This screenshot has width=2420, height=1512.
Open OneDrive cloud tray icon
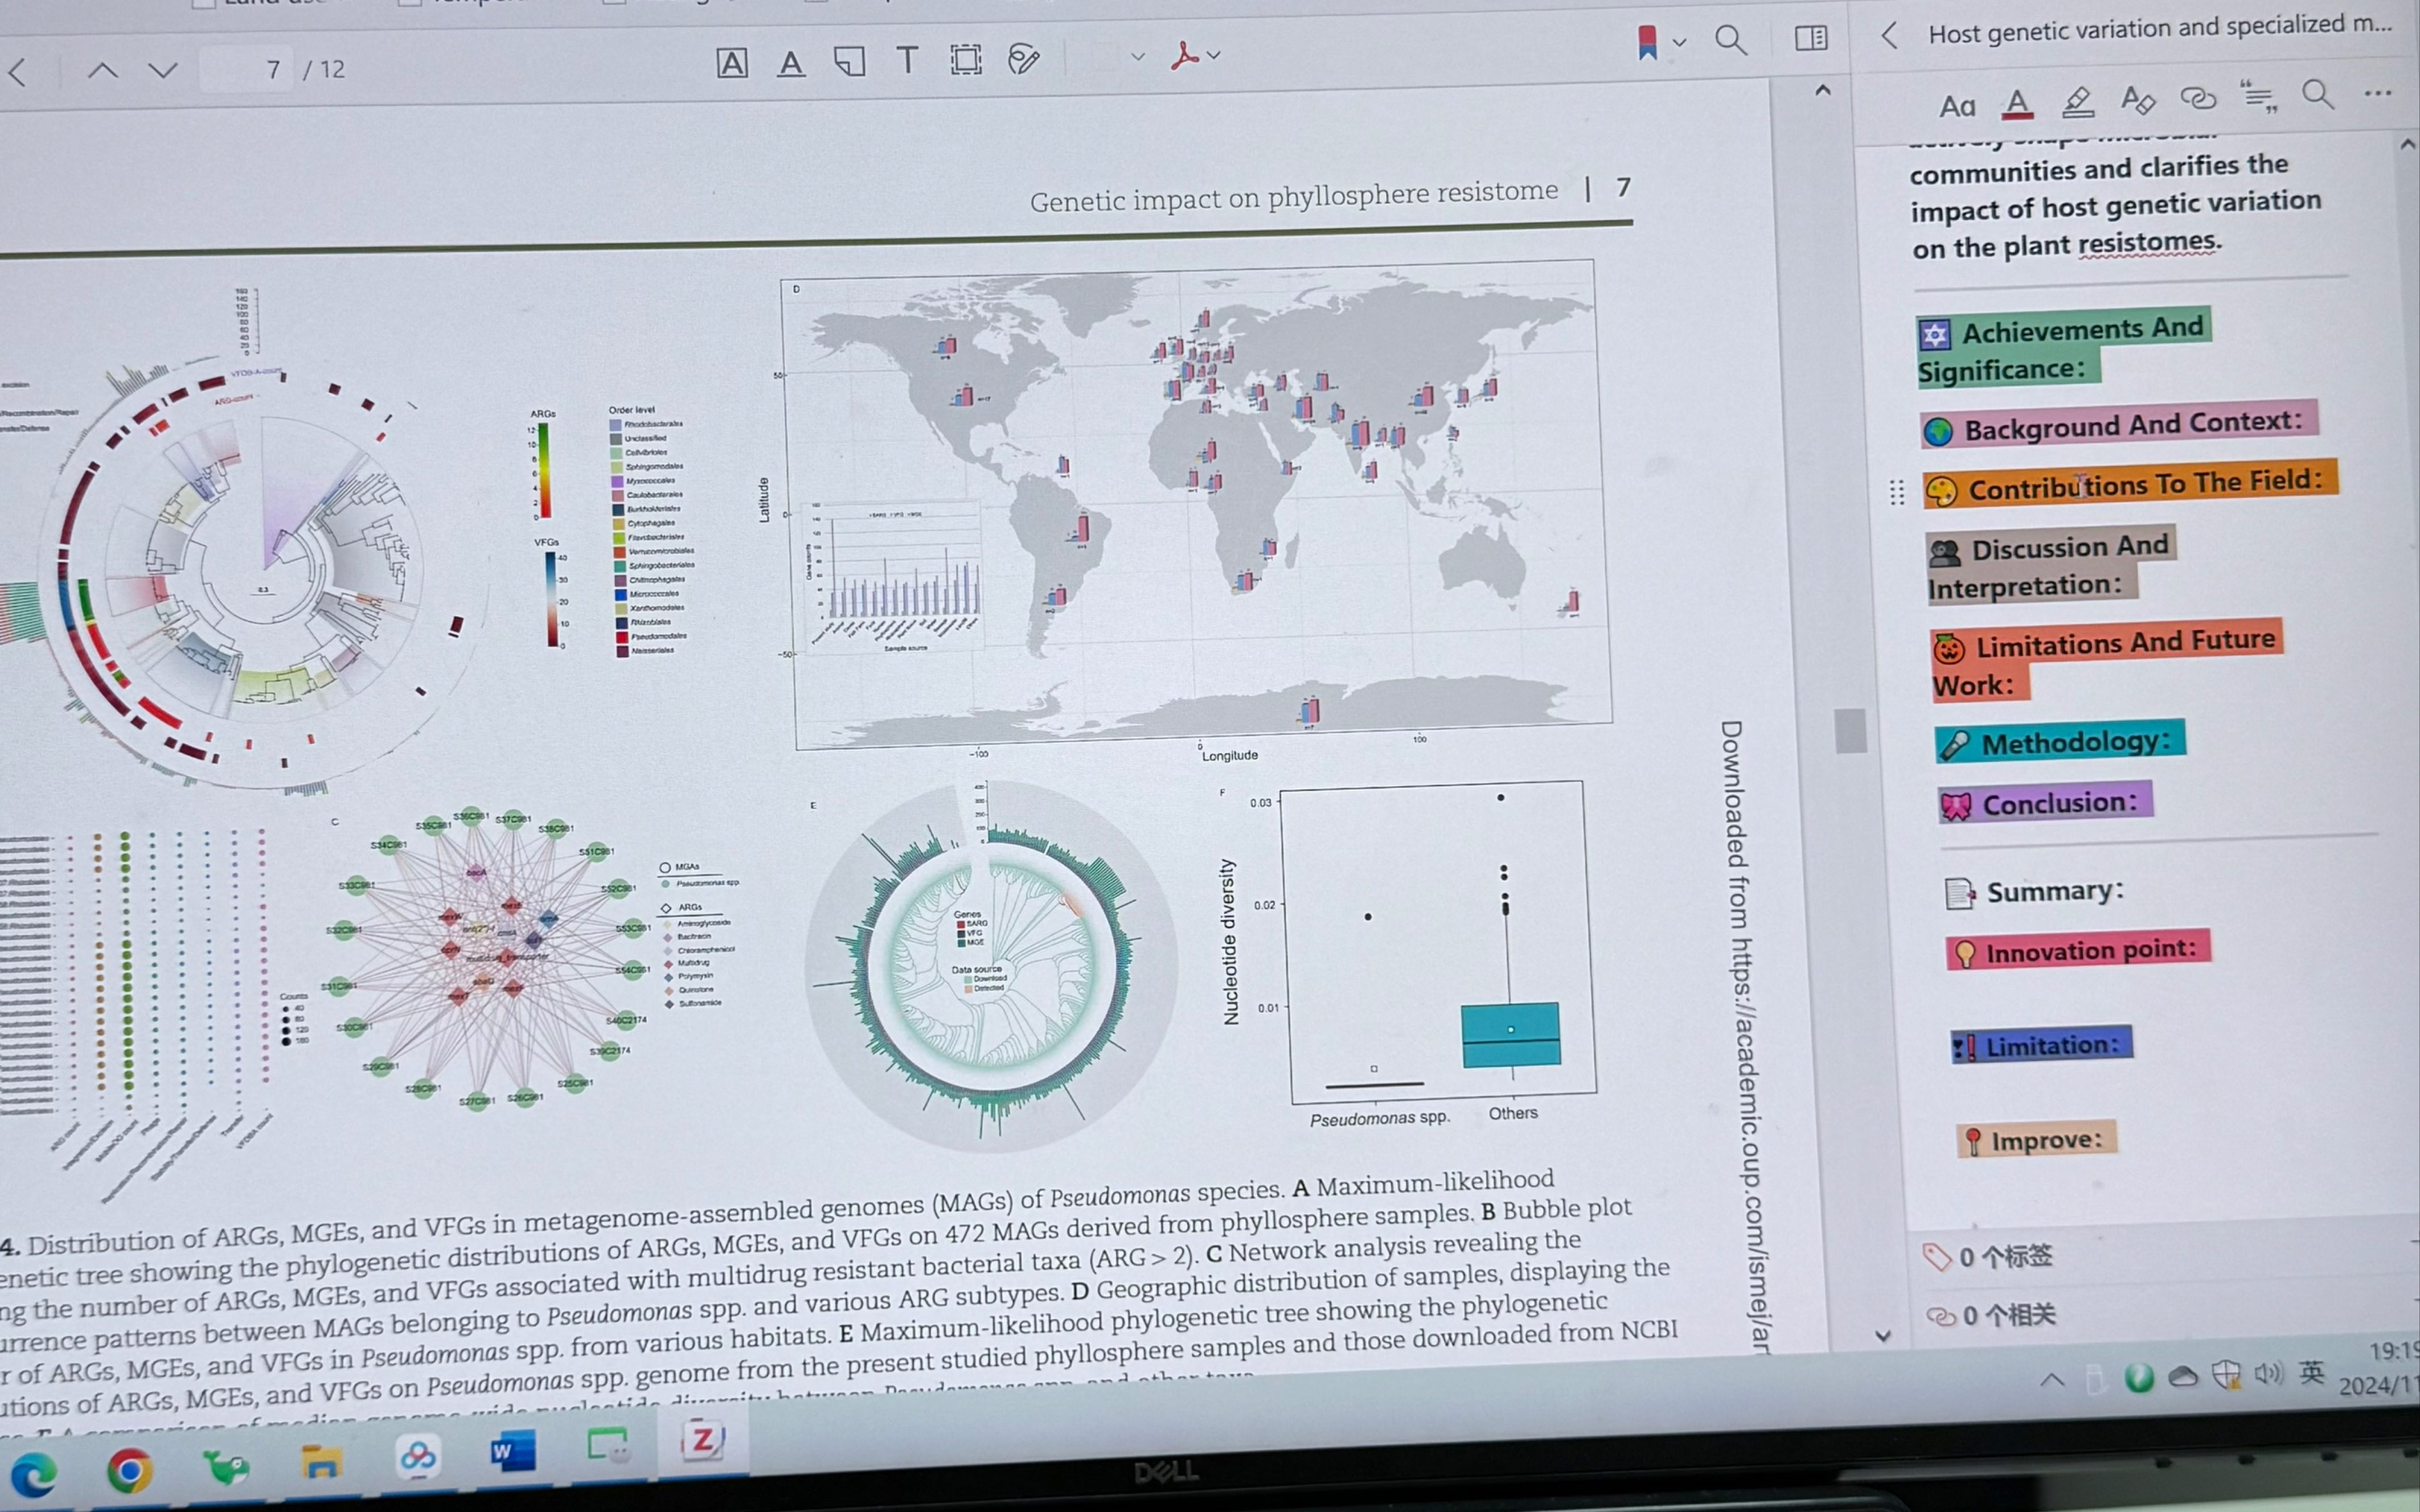pos(2182,1378)
